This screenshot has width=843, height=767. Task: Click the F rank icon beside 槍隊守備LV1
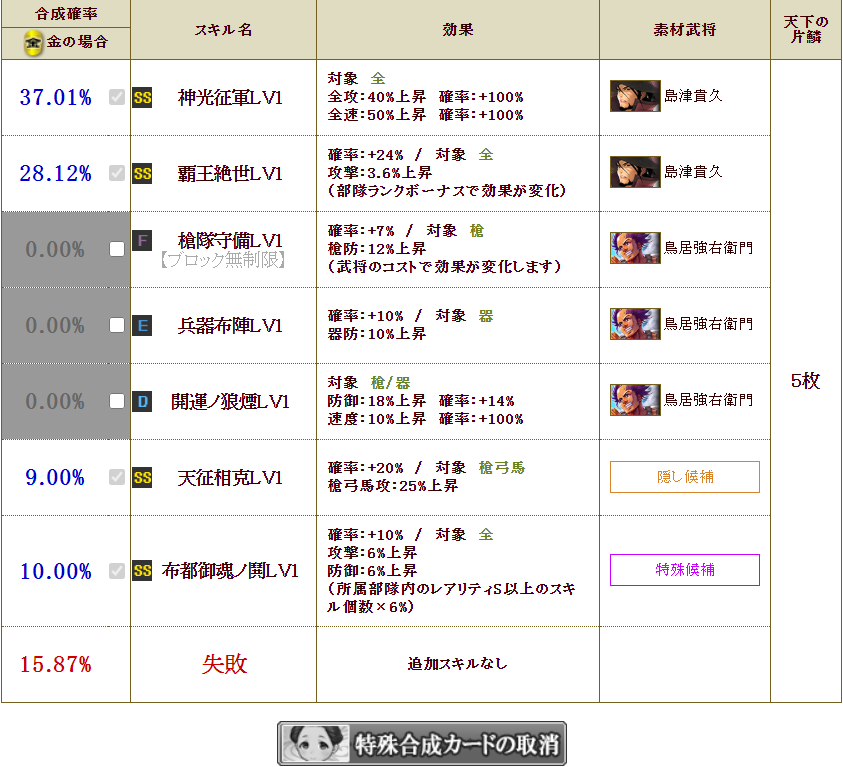[142, 240]
